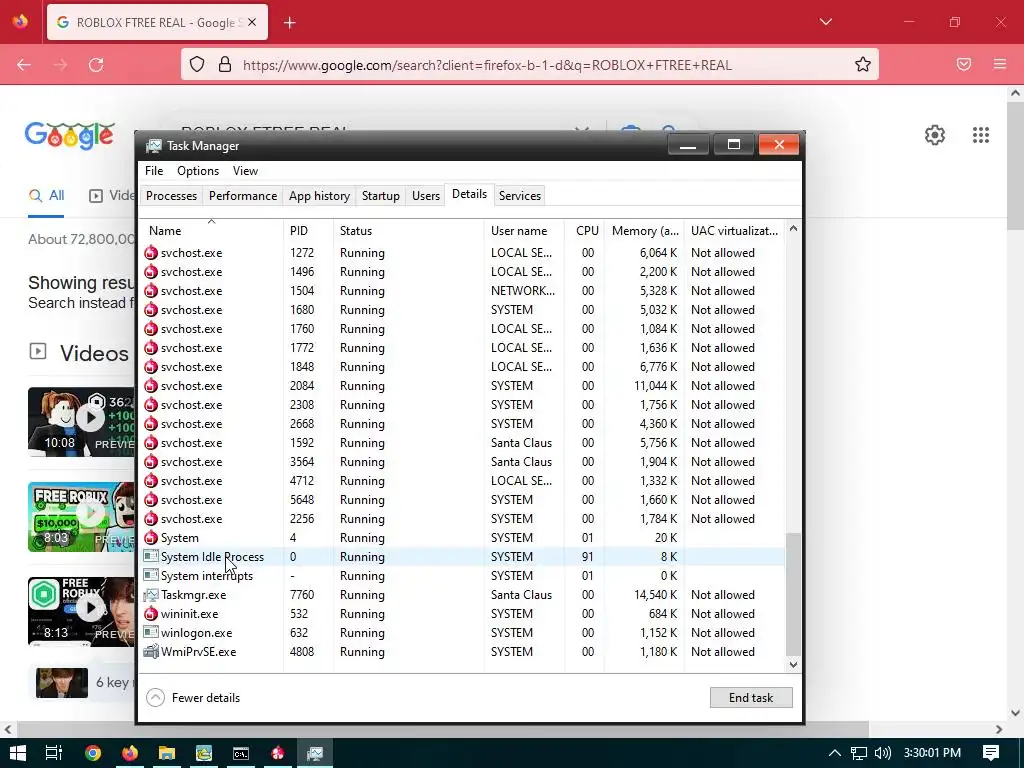
Task: Click the Firefox reload page icon
Action: (x=96, y=65)
